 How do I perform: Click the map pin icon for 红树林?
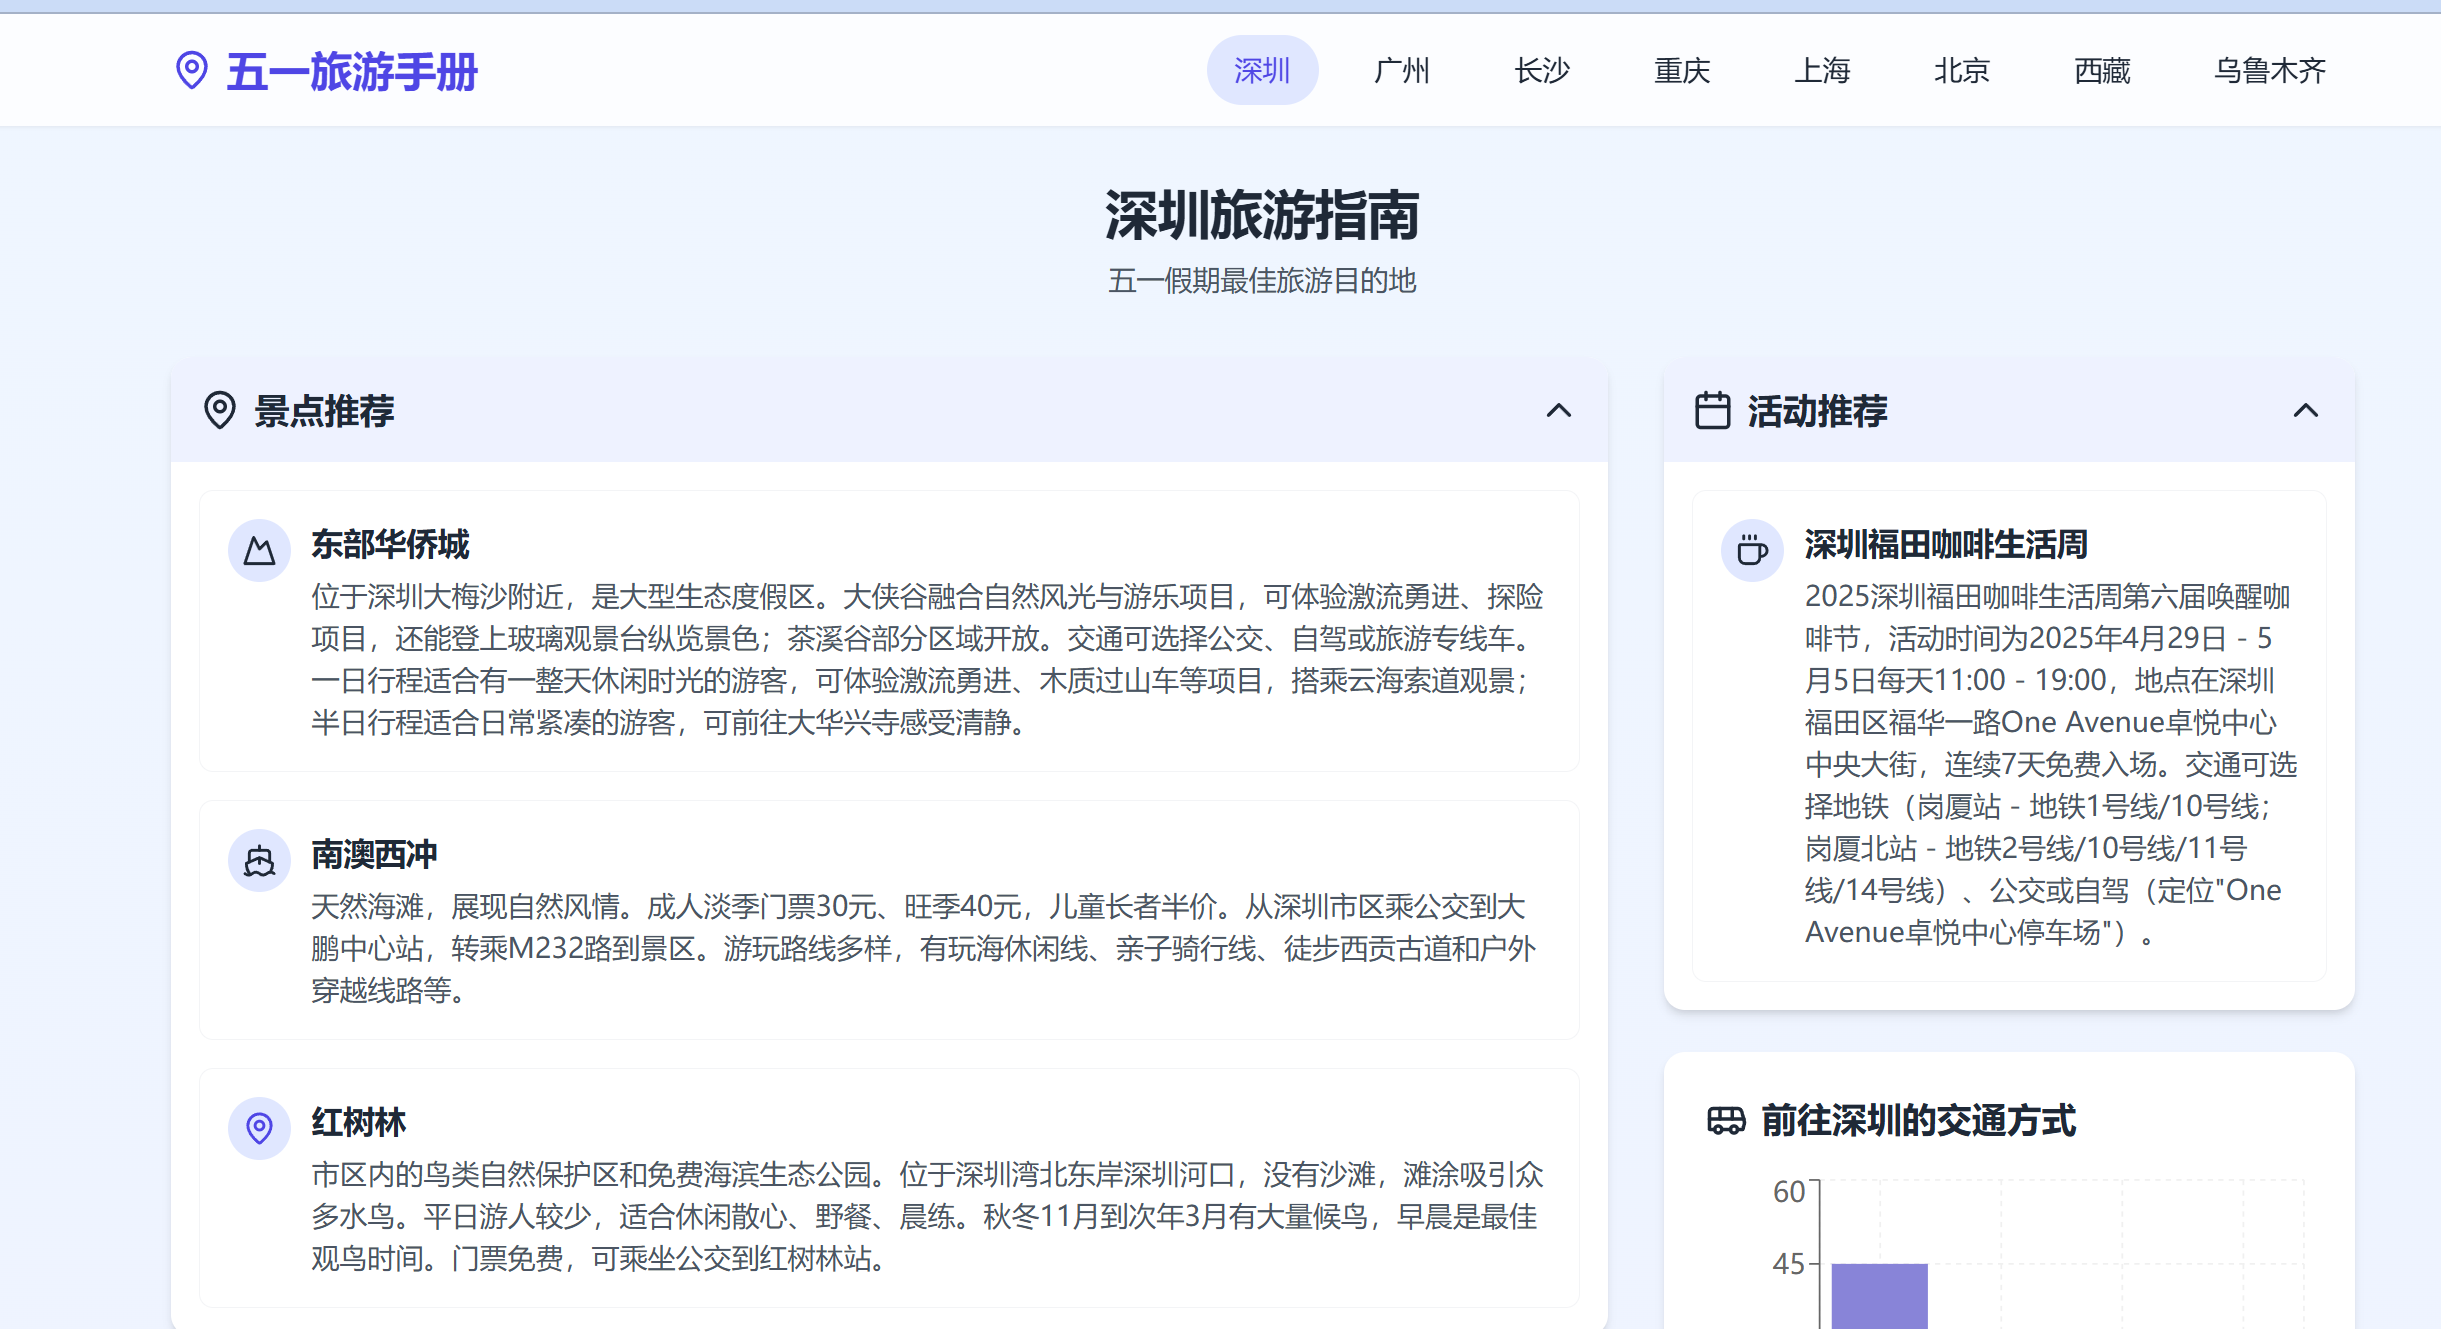(x=259, y=1128)
